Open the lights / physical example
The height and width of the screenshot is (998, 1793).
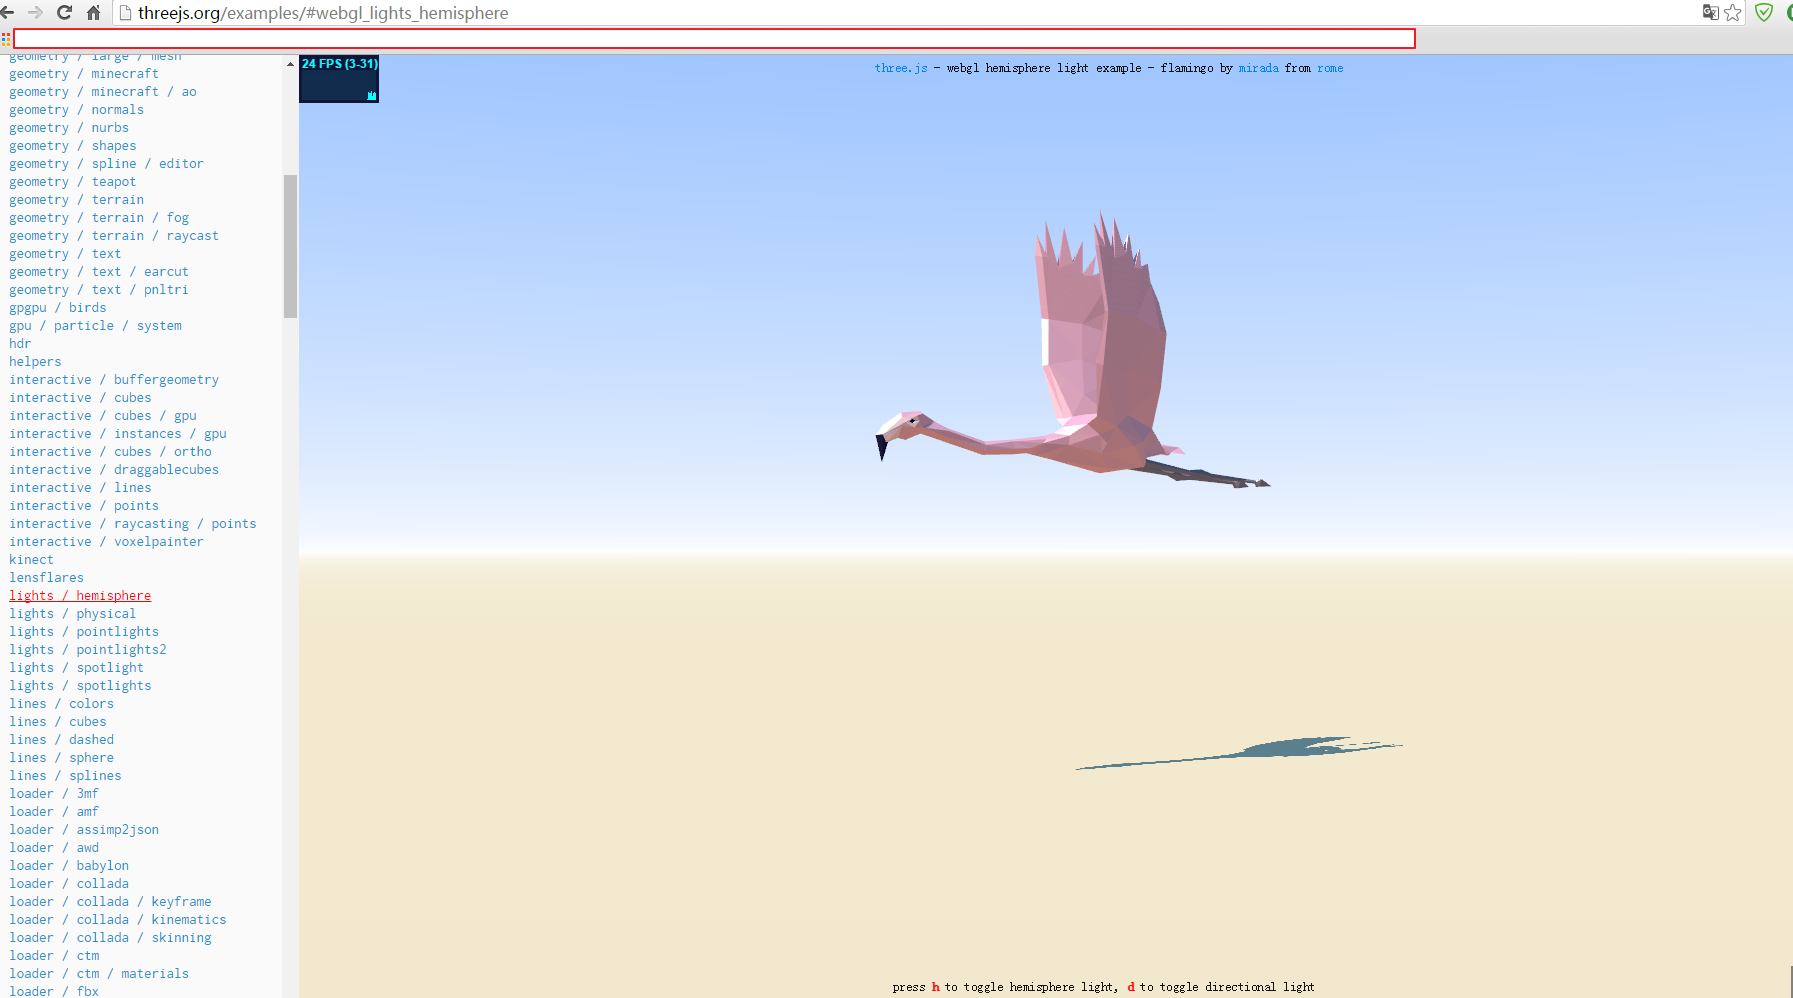point(72,613)
